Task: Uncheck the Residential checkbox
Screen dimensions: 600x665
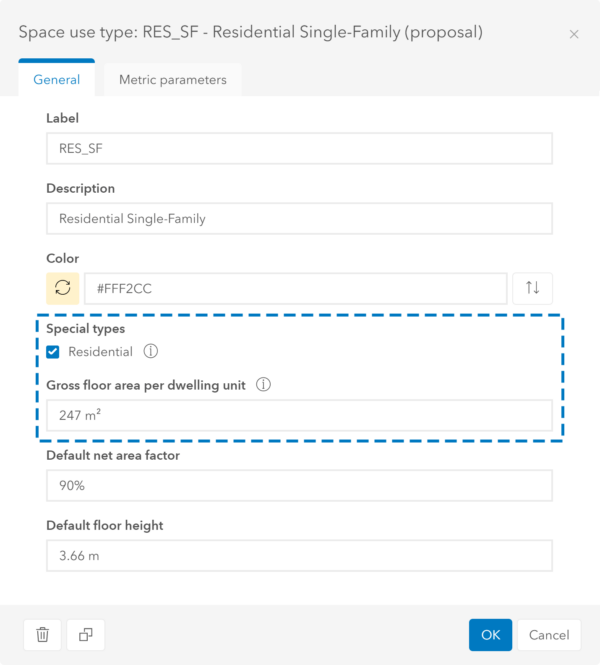Action: pos(53,352)
